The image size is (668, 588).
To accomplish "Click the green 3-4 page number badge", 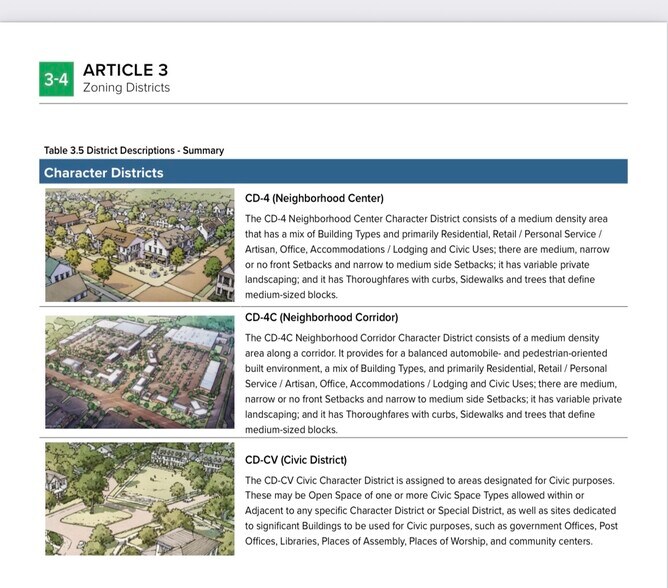I will tap(56, 79).
